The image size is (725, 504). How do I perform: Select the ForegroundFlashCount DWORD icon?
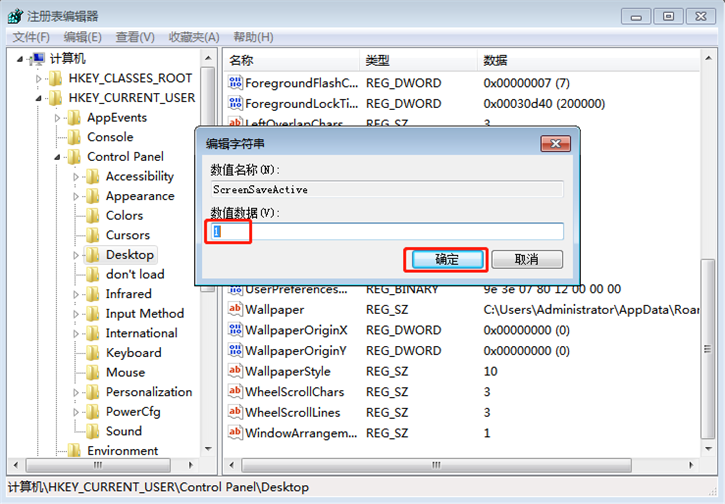pos(236,83)
